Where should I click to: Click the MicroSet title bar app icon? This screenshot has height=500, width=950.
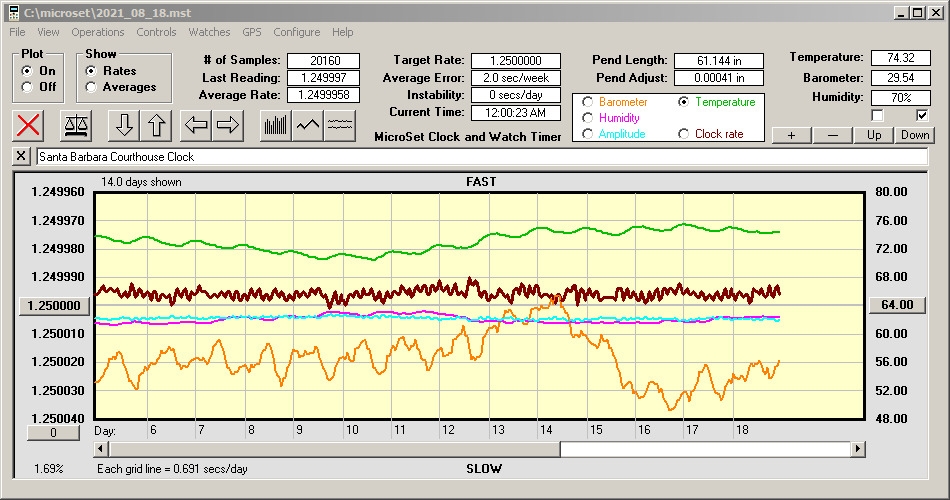tap(13, 13)
